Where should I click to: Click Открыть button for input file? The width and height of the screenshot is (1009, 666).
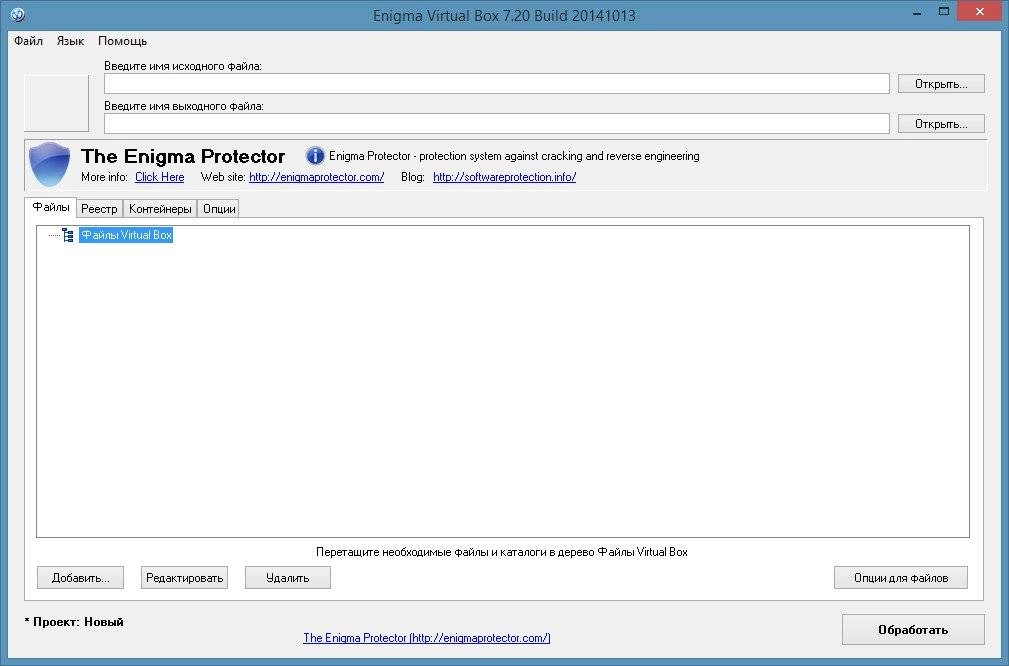(x=941, y=84)
